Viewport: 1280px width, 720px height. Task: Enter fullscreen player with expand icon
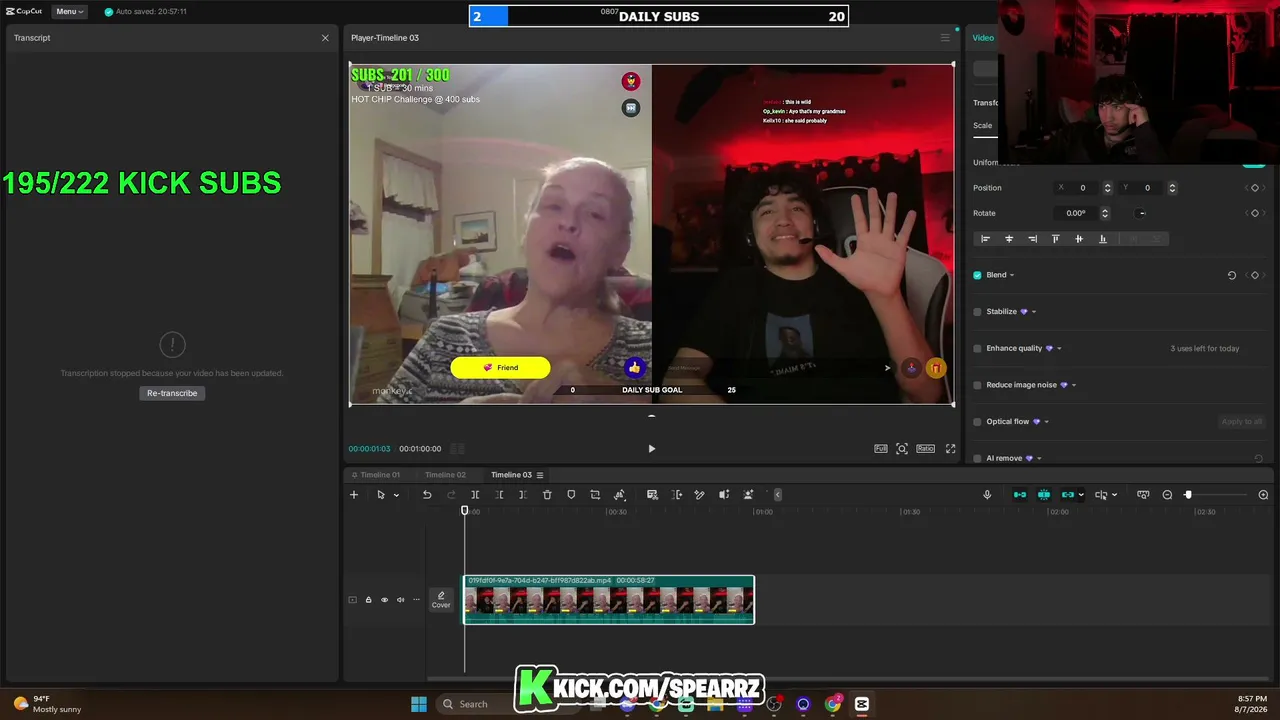[951, 449]
